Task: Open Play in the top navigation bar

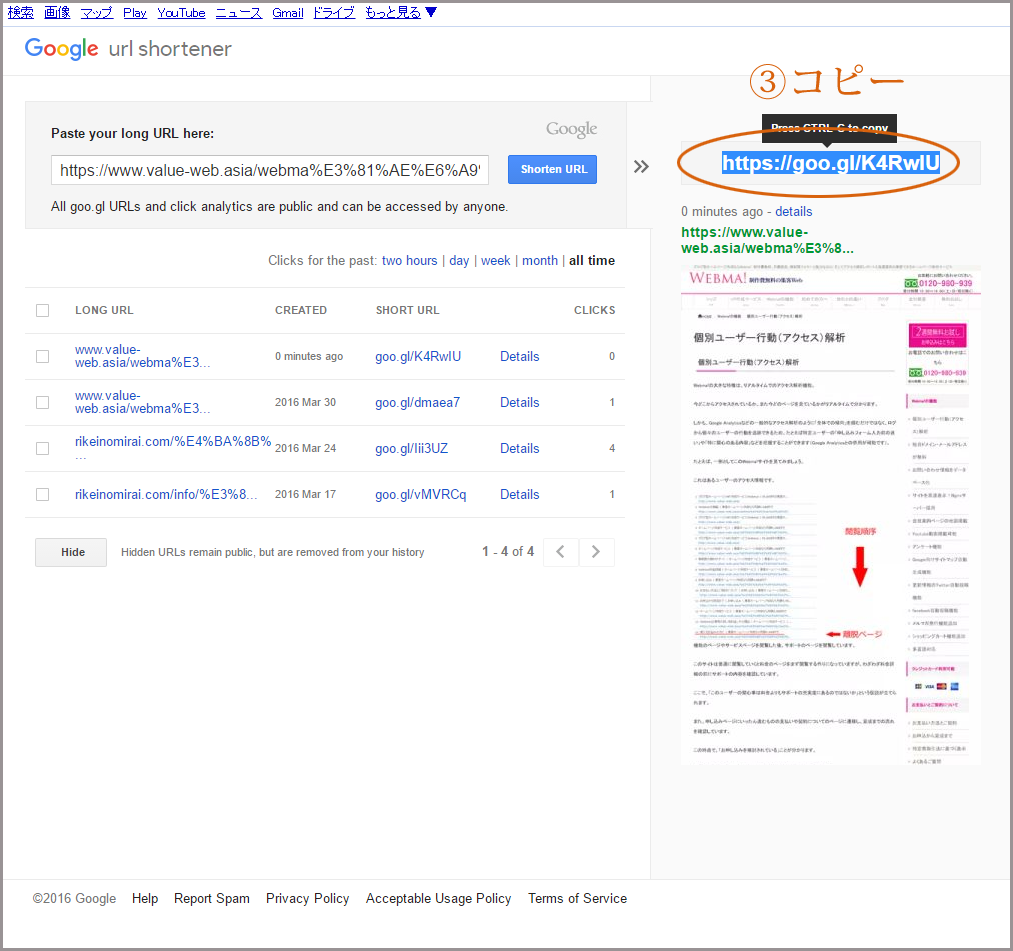Action: pos(135,12)
